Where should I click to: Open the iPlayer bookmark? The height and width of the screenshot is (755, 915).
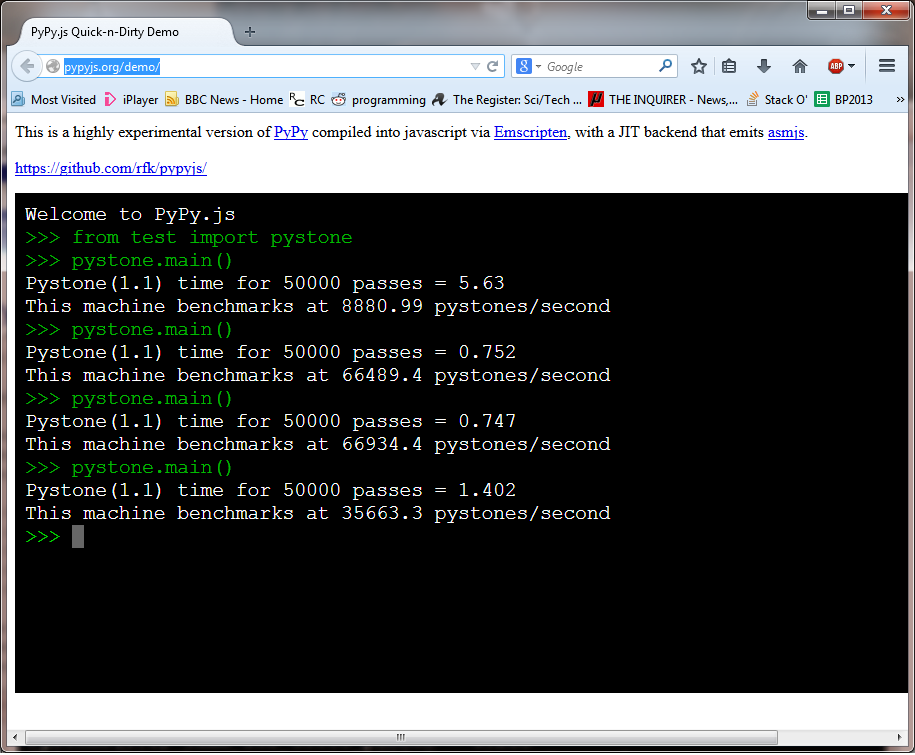[x=135, y=100]
